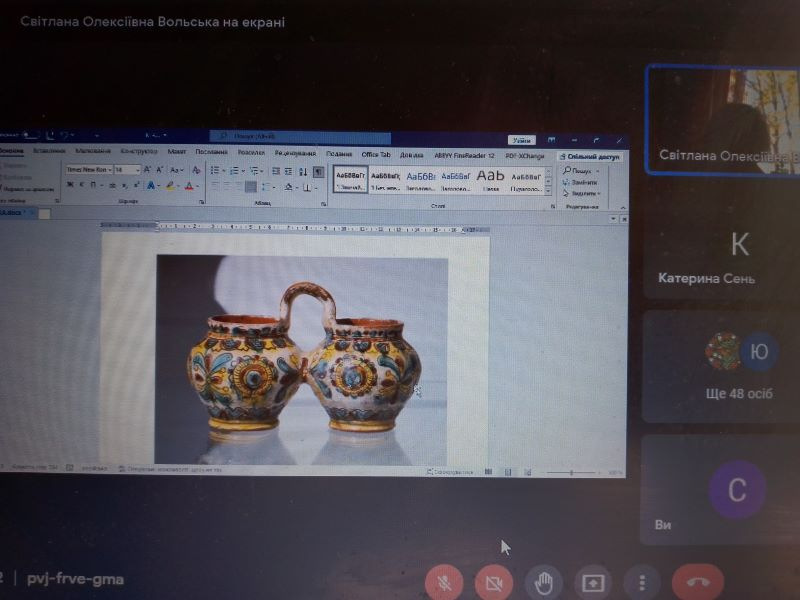Viewport: 800px width, 600px height.
Task: Open the Office Tab ribbon tab
Action: click(x=376, y=154)
